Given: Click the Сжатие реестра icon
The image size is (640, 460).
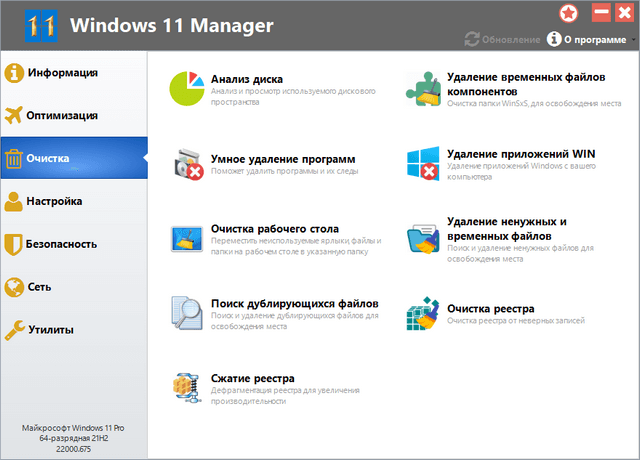Looking at the screenshot, I should pyautogui.click(x=188, y=387).
